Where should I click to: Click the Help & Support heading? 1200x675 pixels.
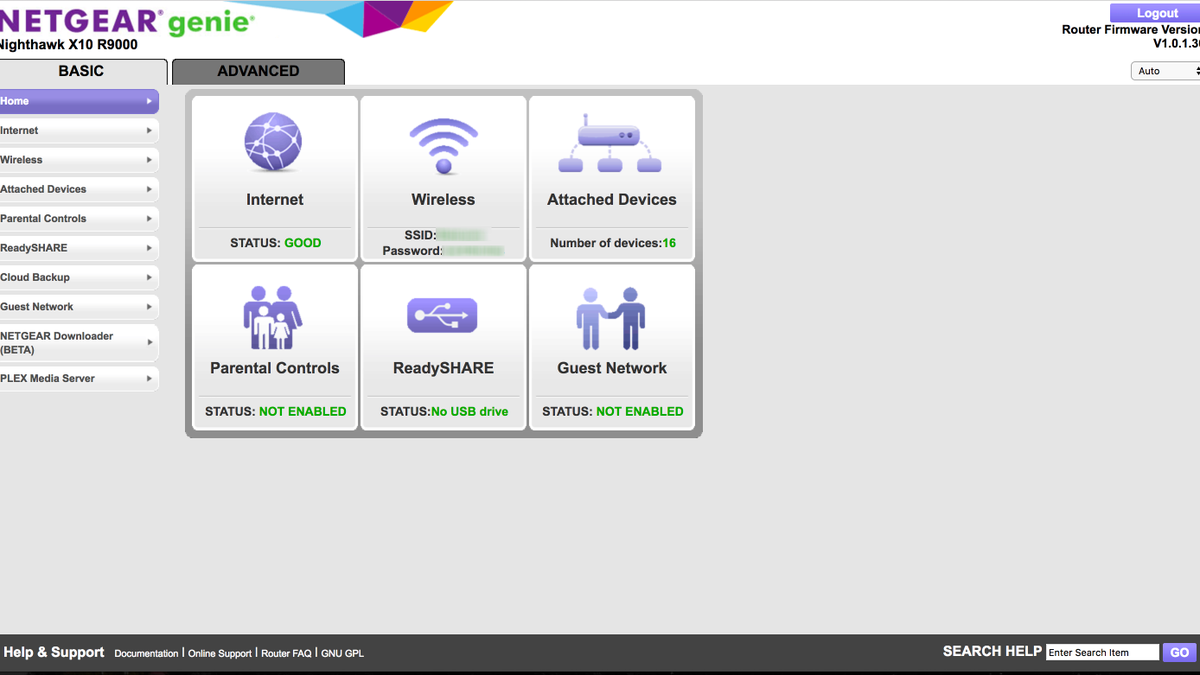click(x=54, y=652)
